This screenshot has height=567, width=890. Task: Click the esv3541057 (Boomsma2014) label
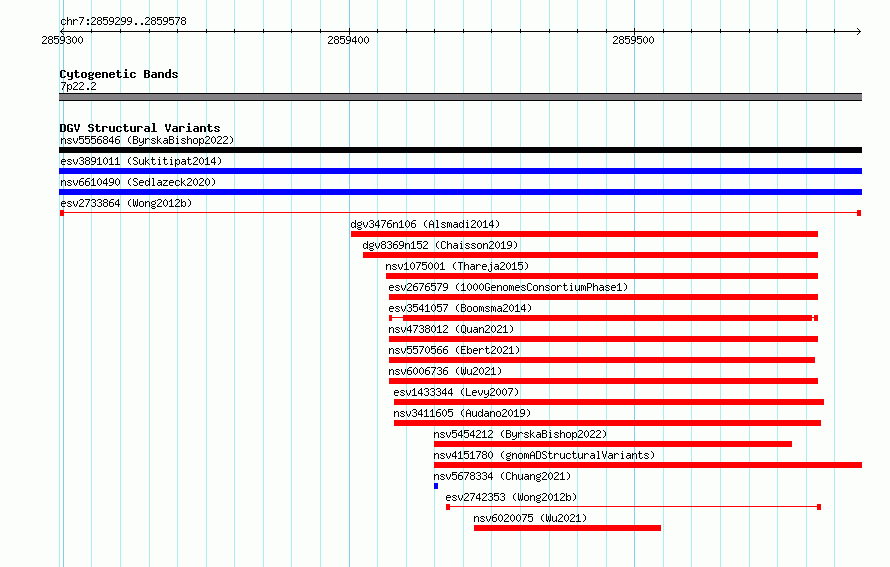click(460, 308)
